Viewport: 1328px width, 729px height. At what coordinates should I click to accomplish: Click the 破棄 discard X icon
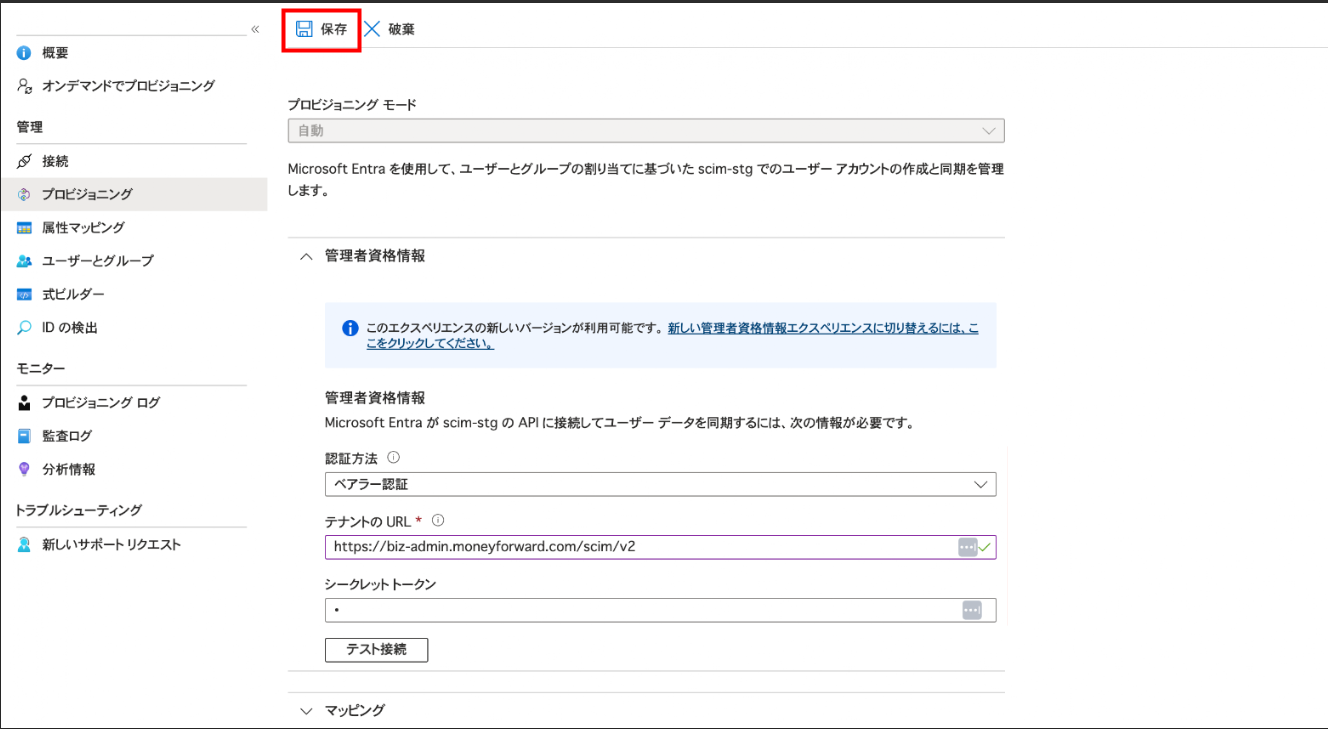[x=372, y=29]
